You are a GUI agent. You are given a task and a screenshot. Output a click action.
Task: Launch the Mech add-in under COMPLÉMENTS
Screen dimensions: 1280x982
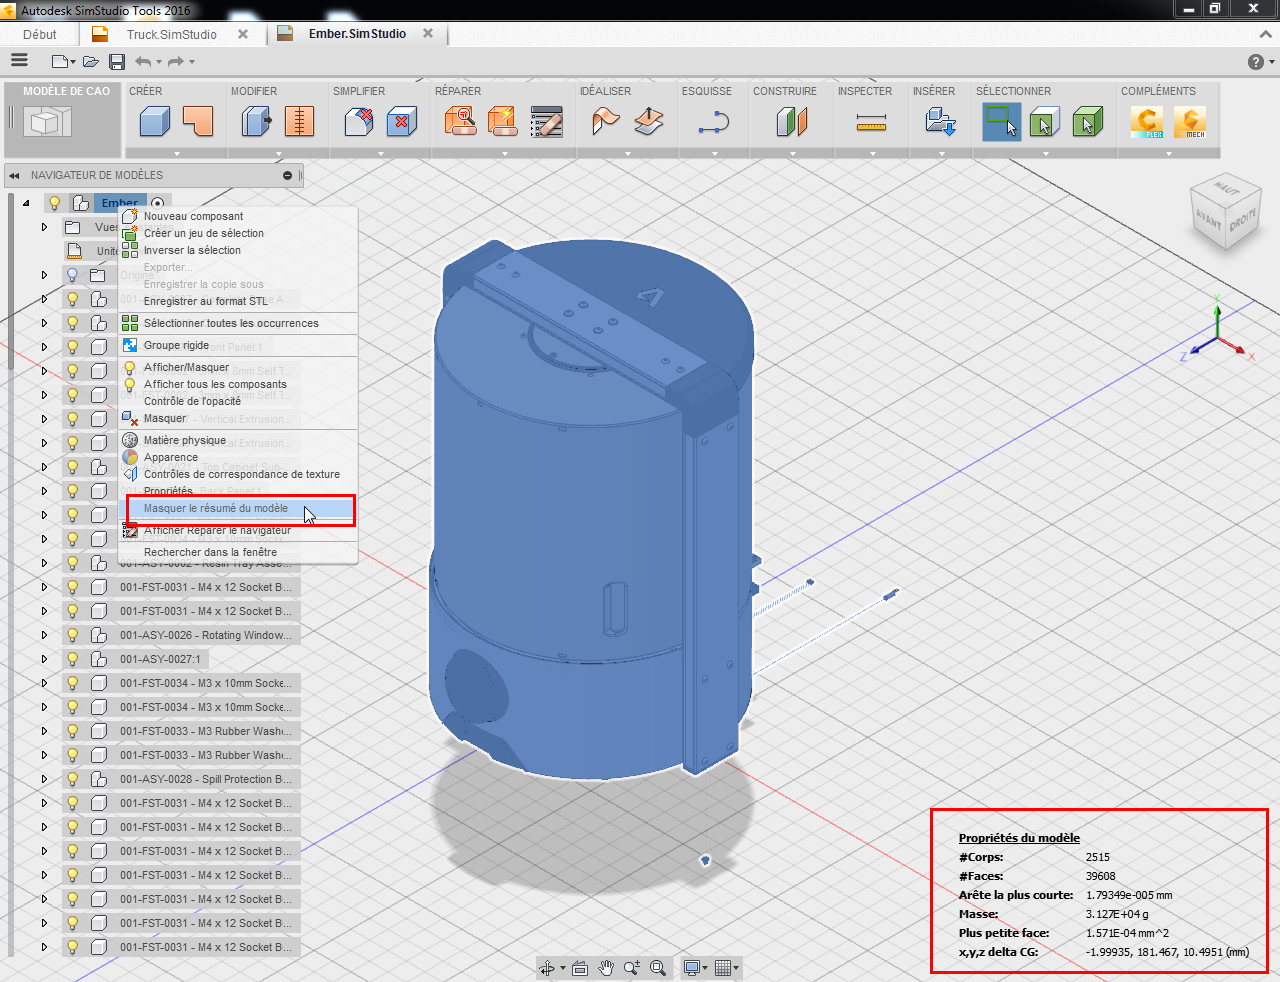click(1190, 122)
